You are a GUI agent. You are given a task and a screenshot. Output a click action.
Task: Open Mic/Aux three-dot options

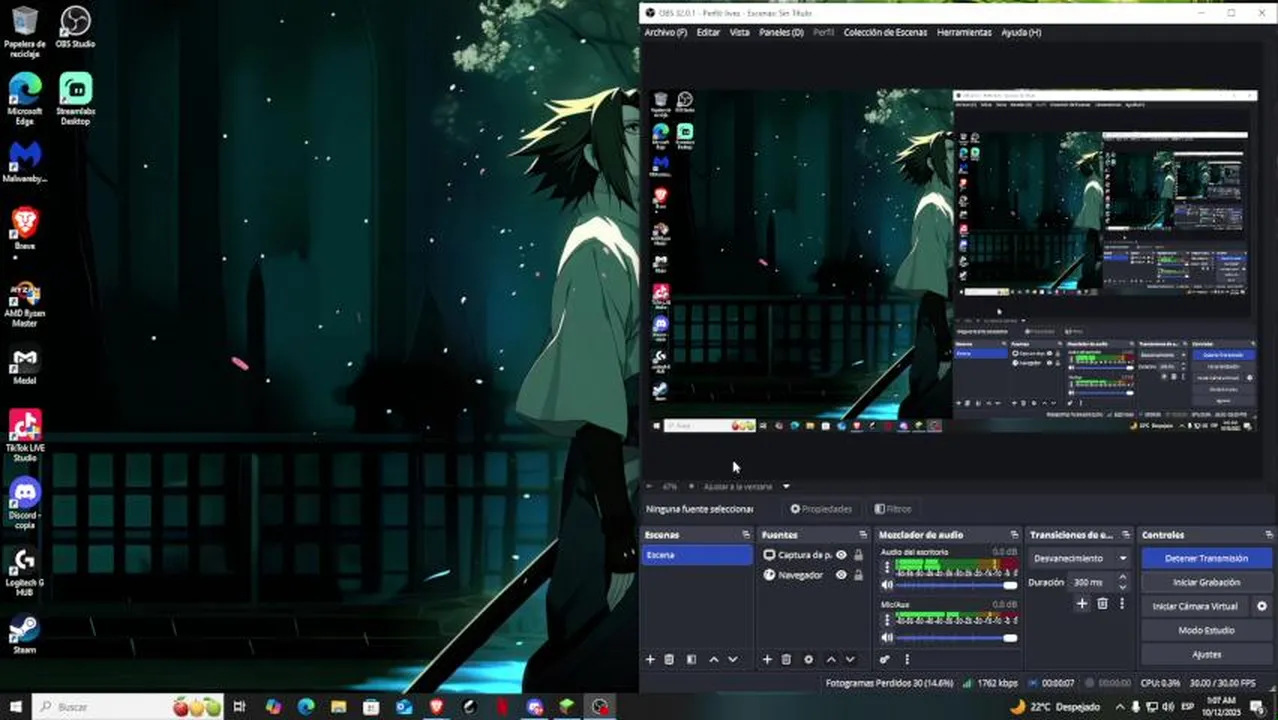pos(886,620)
